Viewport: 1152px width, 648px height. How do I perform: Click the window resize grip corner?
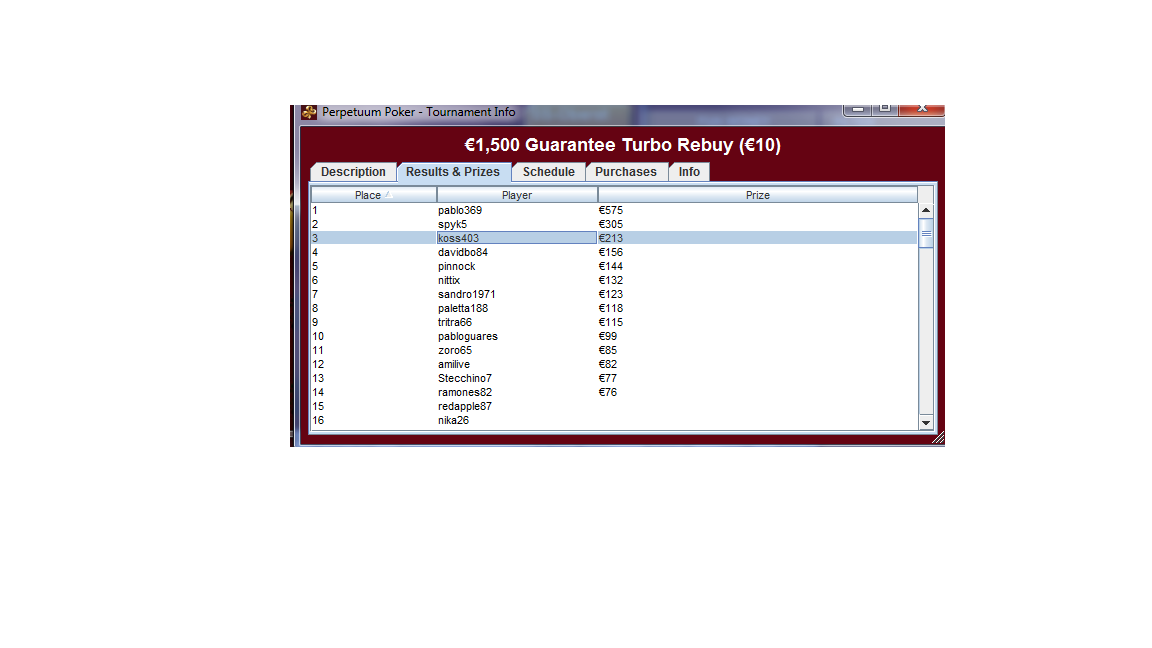(938, 438)
